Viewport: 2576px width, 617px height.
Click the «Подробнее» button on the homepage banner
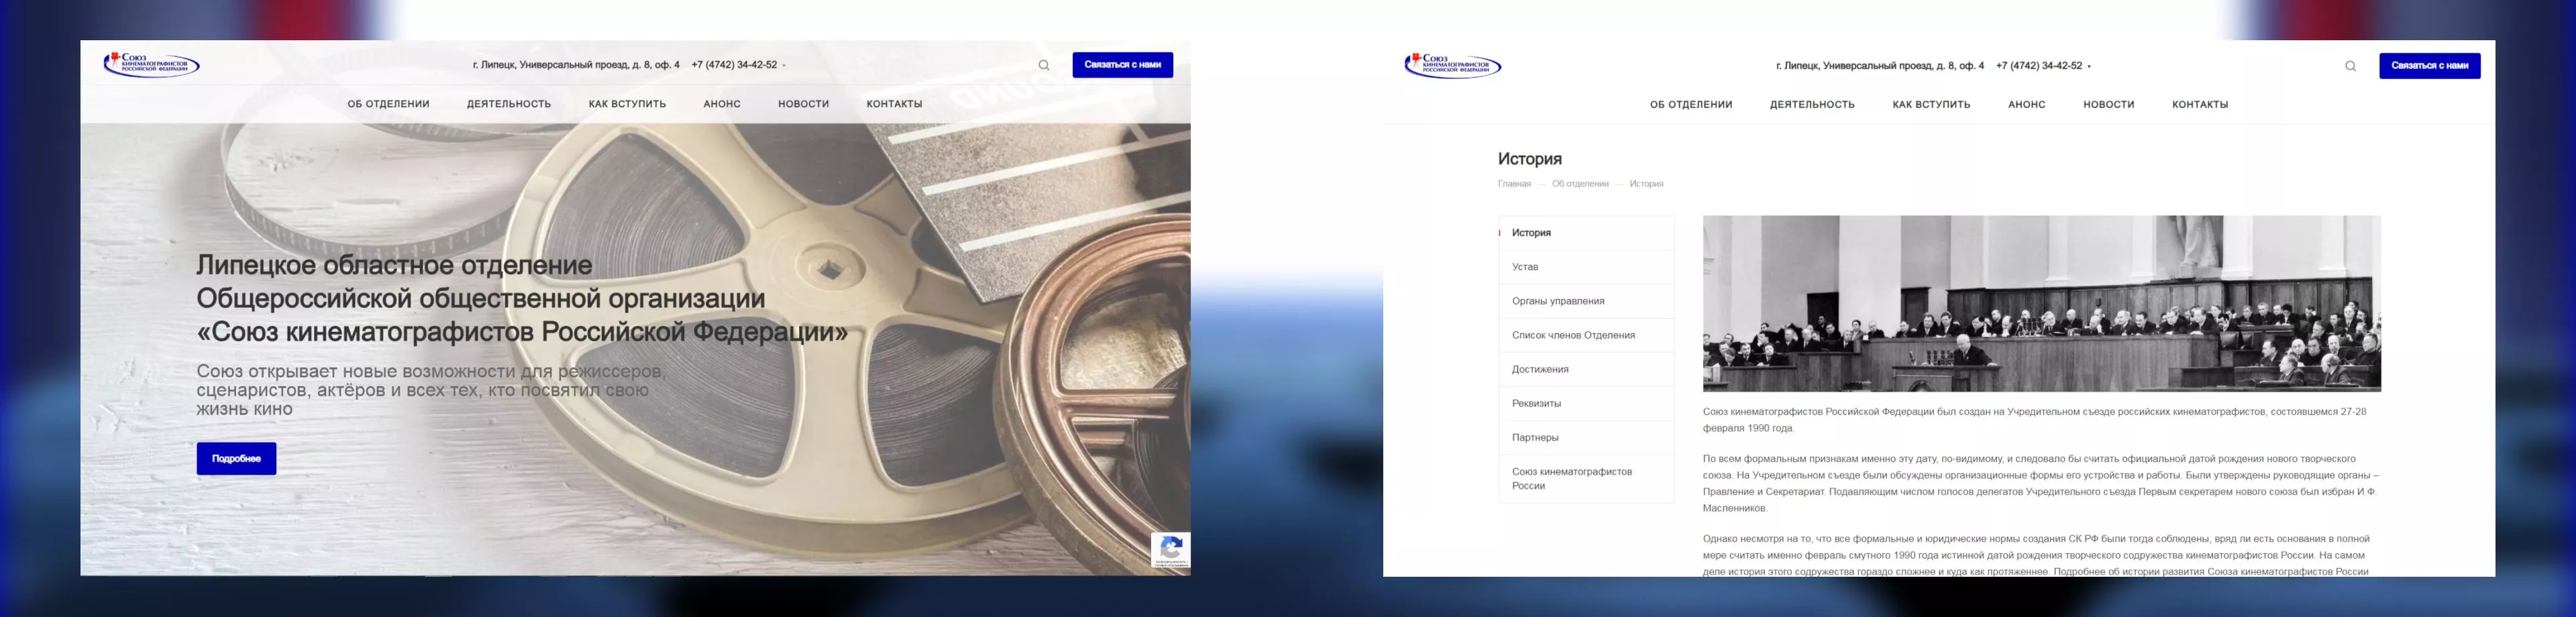(236, 459)
